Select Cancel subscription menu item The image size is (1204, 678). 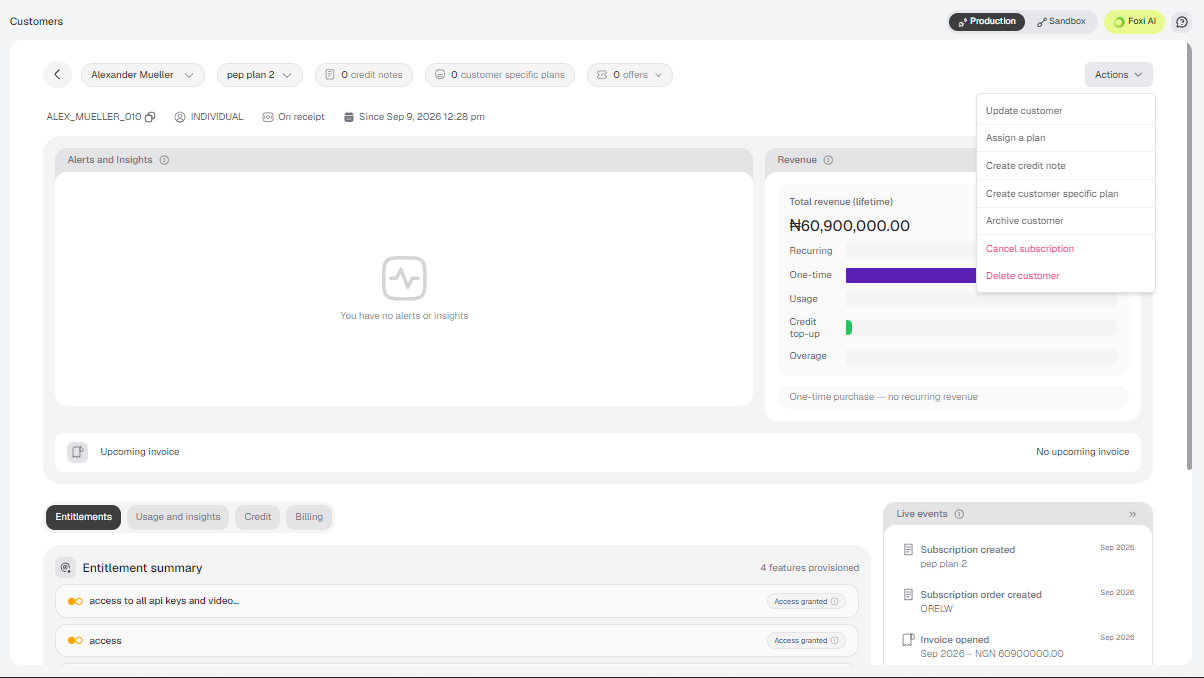(x=1066, y=249)
